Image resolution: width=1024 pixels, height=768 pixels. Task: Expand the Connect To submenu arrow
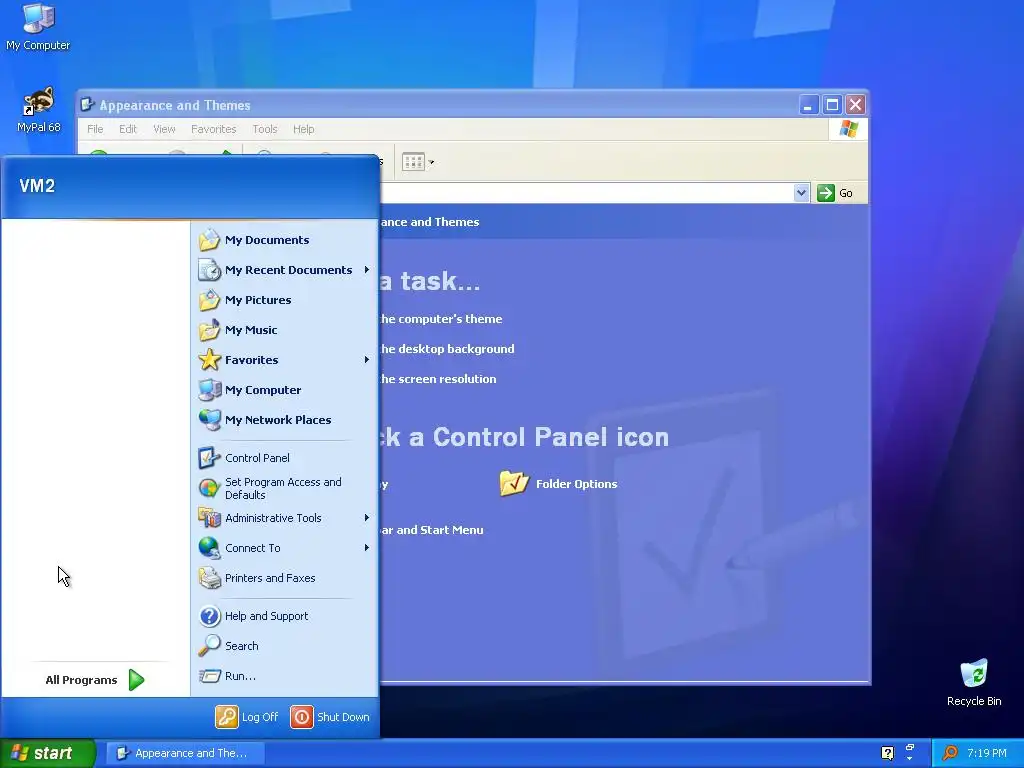point(367,548)
